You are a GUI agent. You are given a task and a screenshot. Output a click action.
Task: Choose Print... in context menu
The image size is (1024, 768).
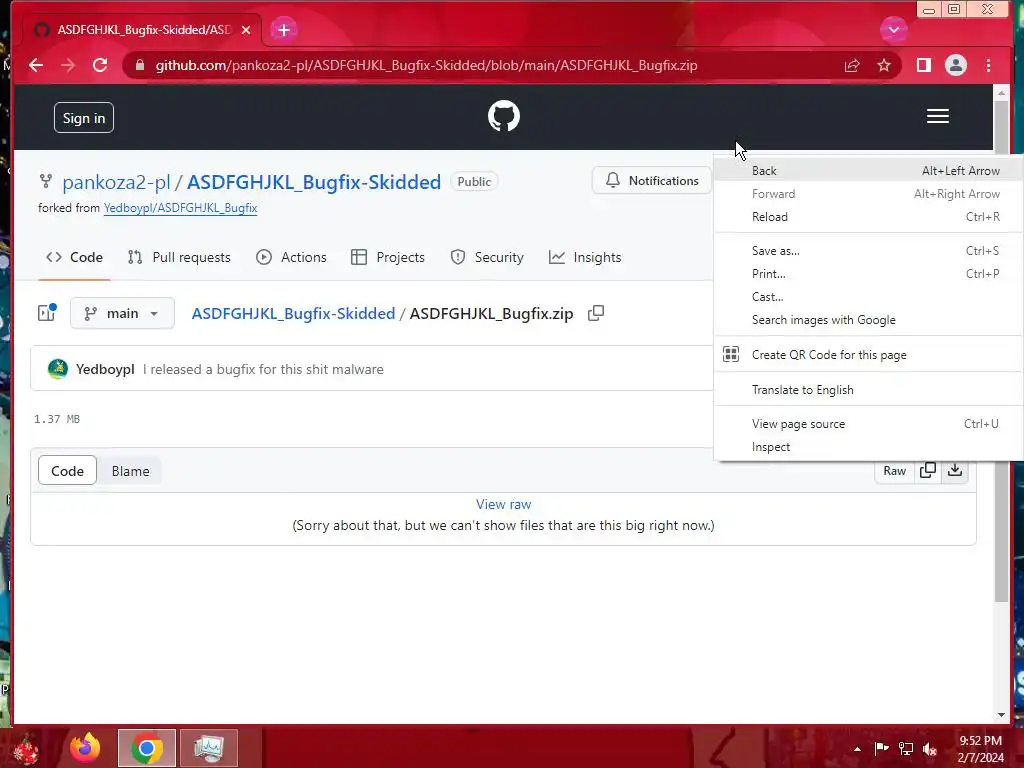click(x=869, y=274)
